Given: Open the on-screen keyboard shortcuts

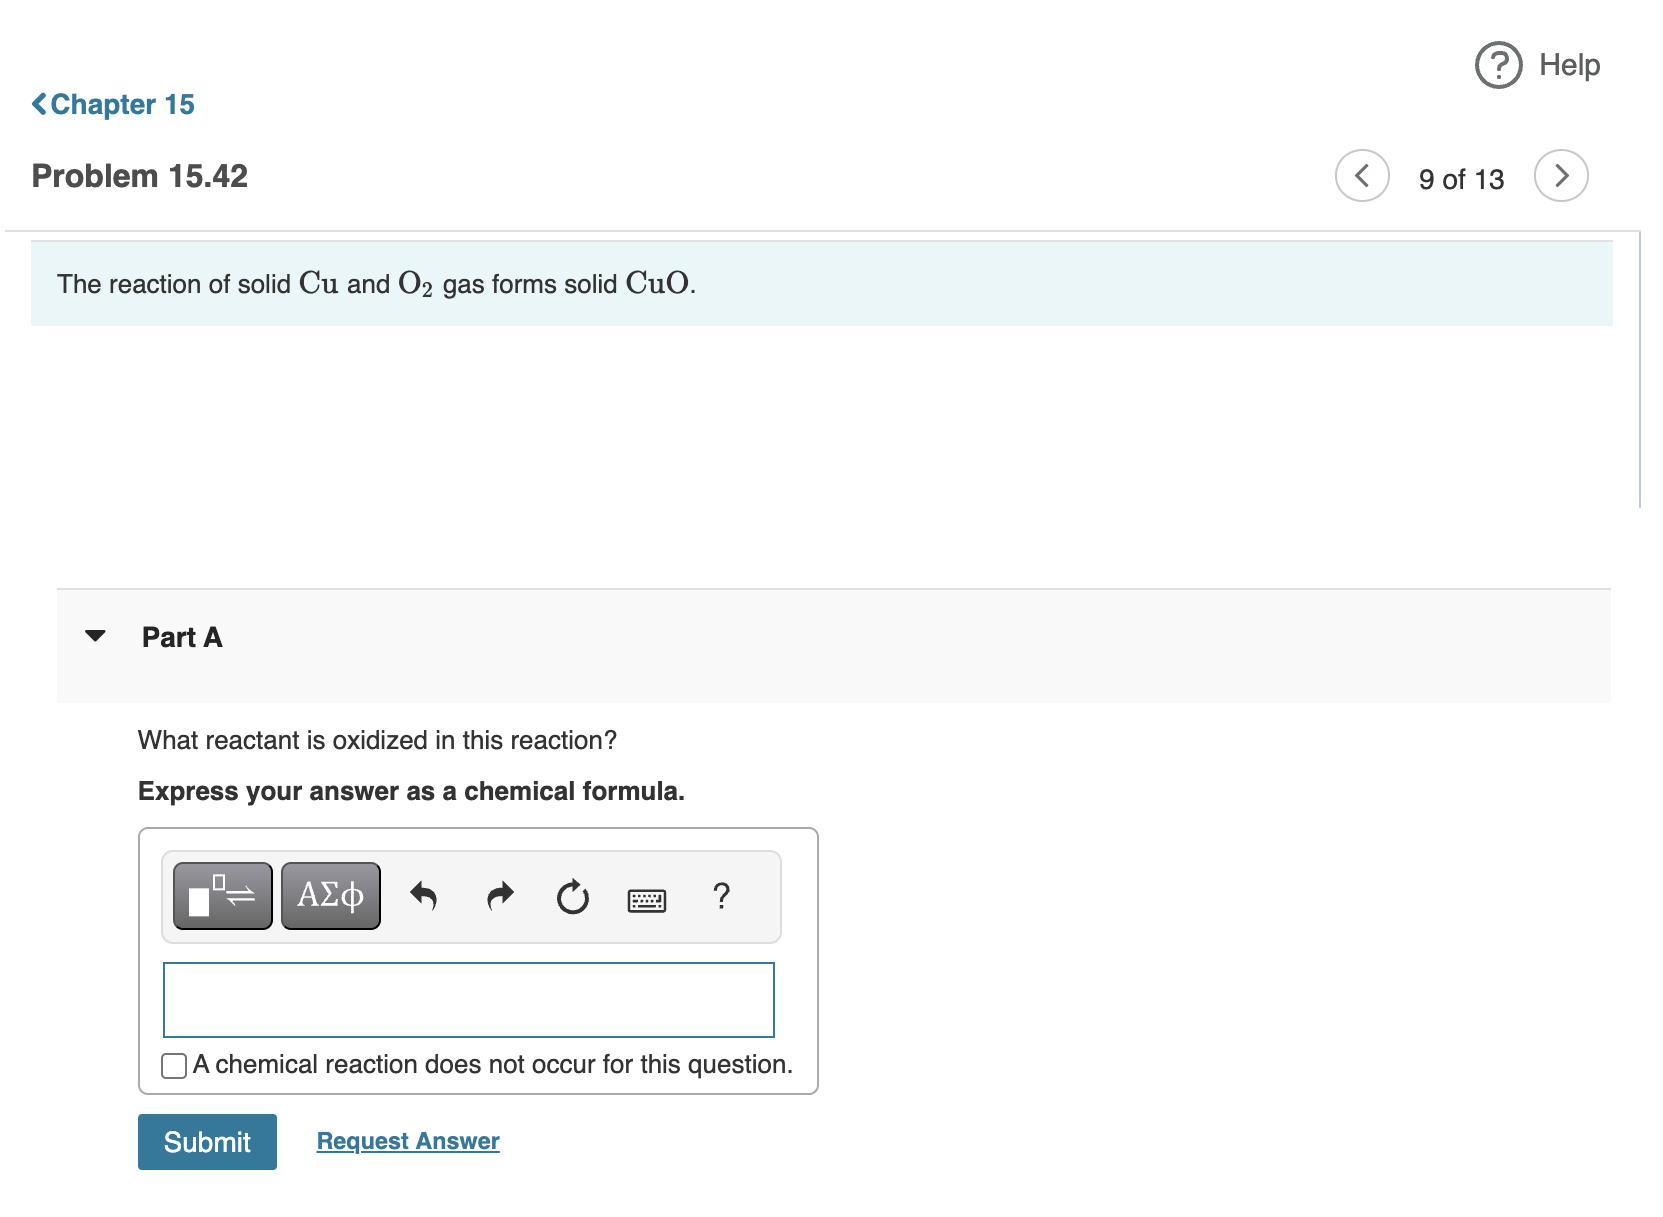Looking at the screenshot, I should pyautogui.click(x=646, y=899).
